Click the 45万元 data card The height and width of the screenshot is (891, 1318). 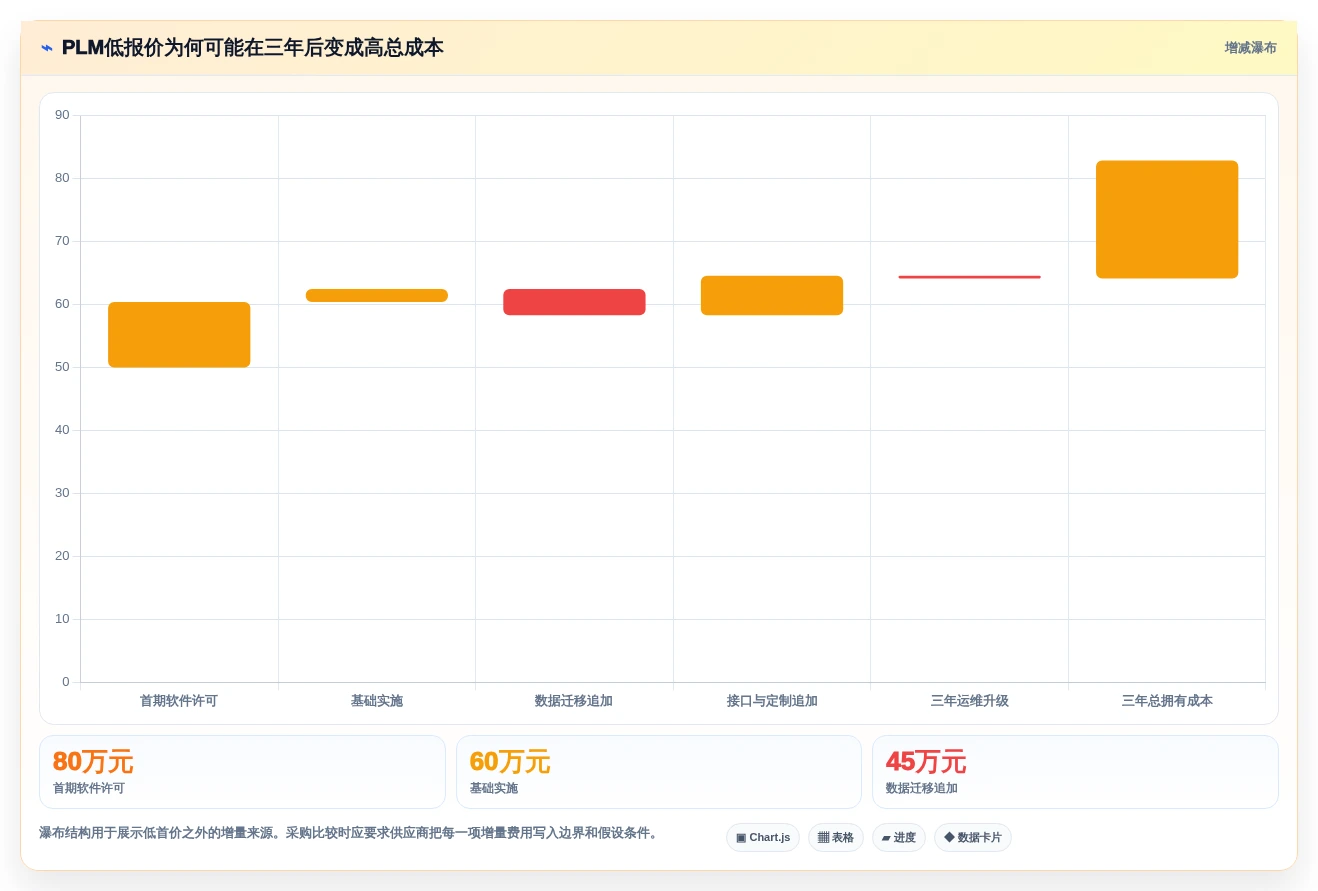(1075, 772)
